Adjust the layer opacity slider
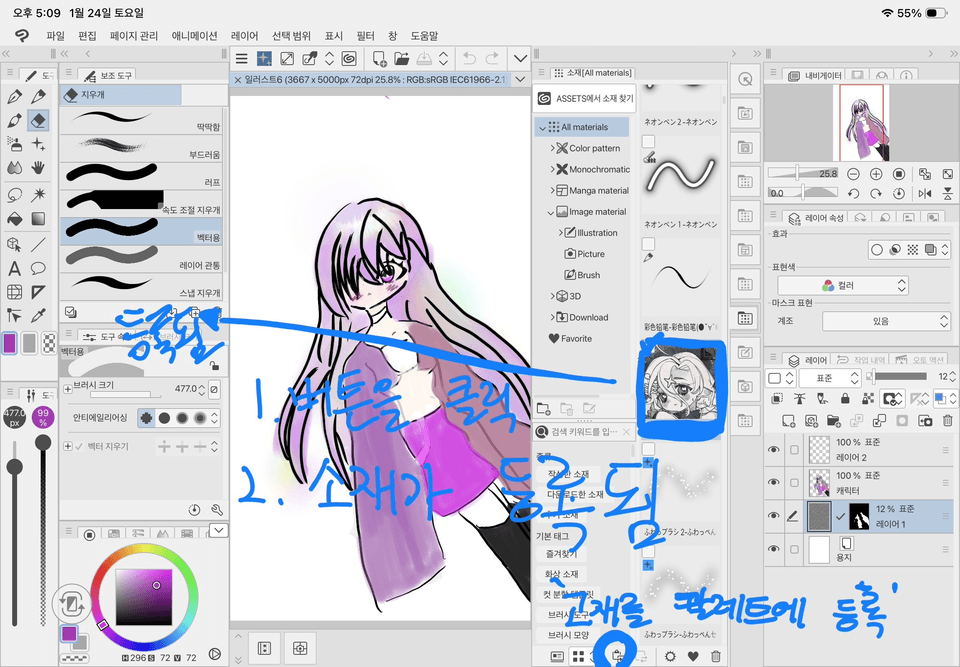This screenshot has width=960, height=667. coord(898,376)
